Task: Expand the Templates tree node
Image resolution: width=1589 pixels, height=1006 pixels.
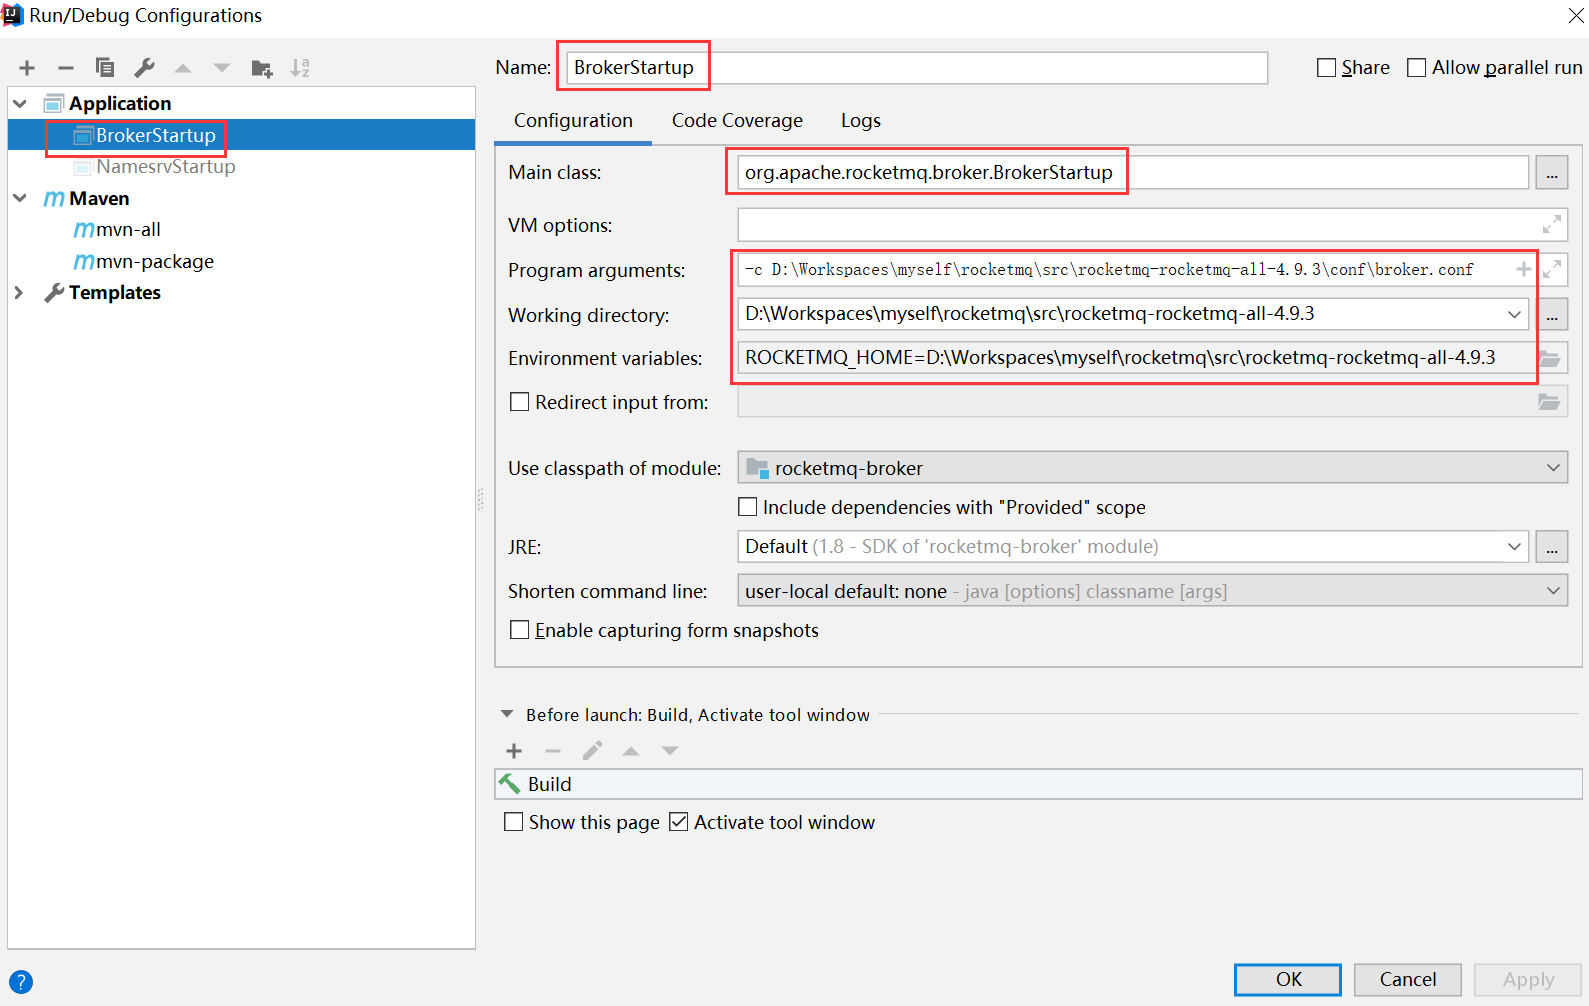Action: tap(19, 293)
